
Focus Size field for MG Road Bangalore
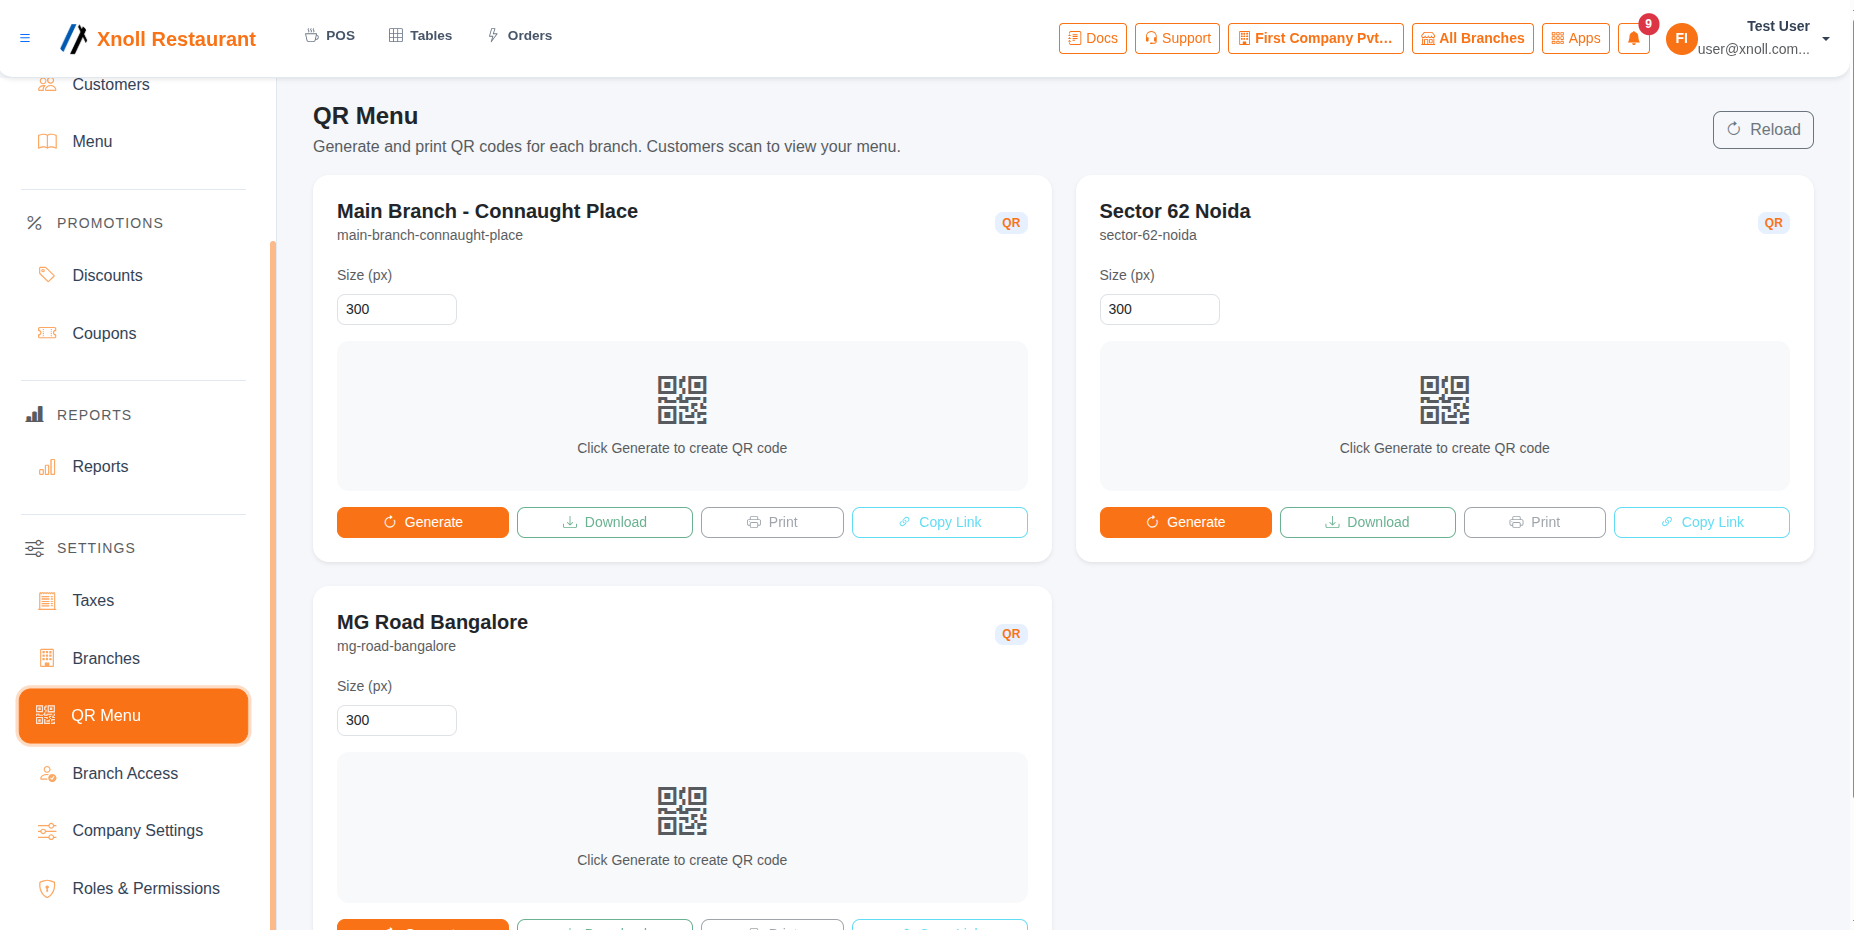(397, 720)
